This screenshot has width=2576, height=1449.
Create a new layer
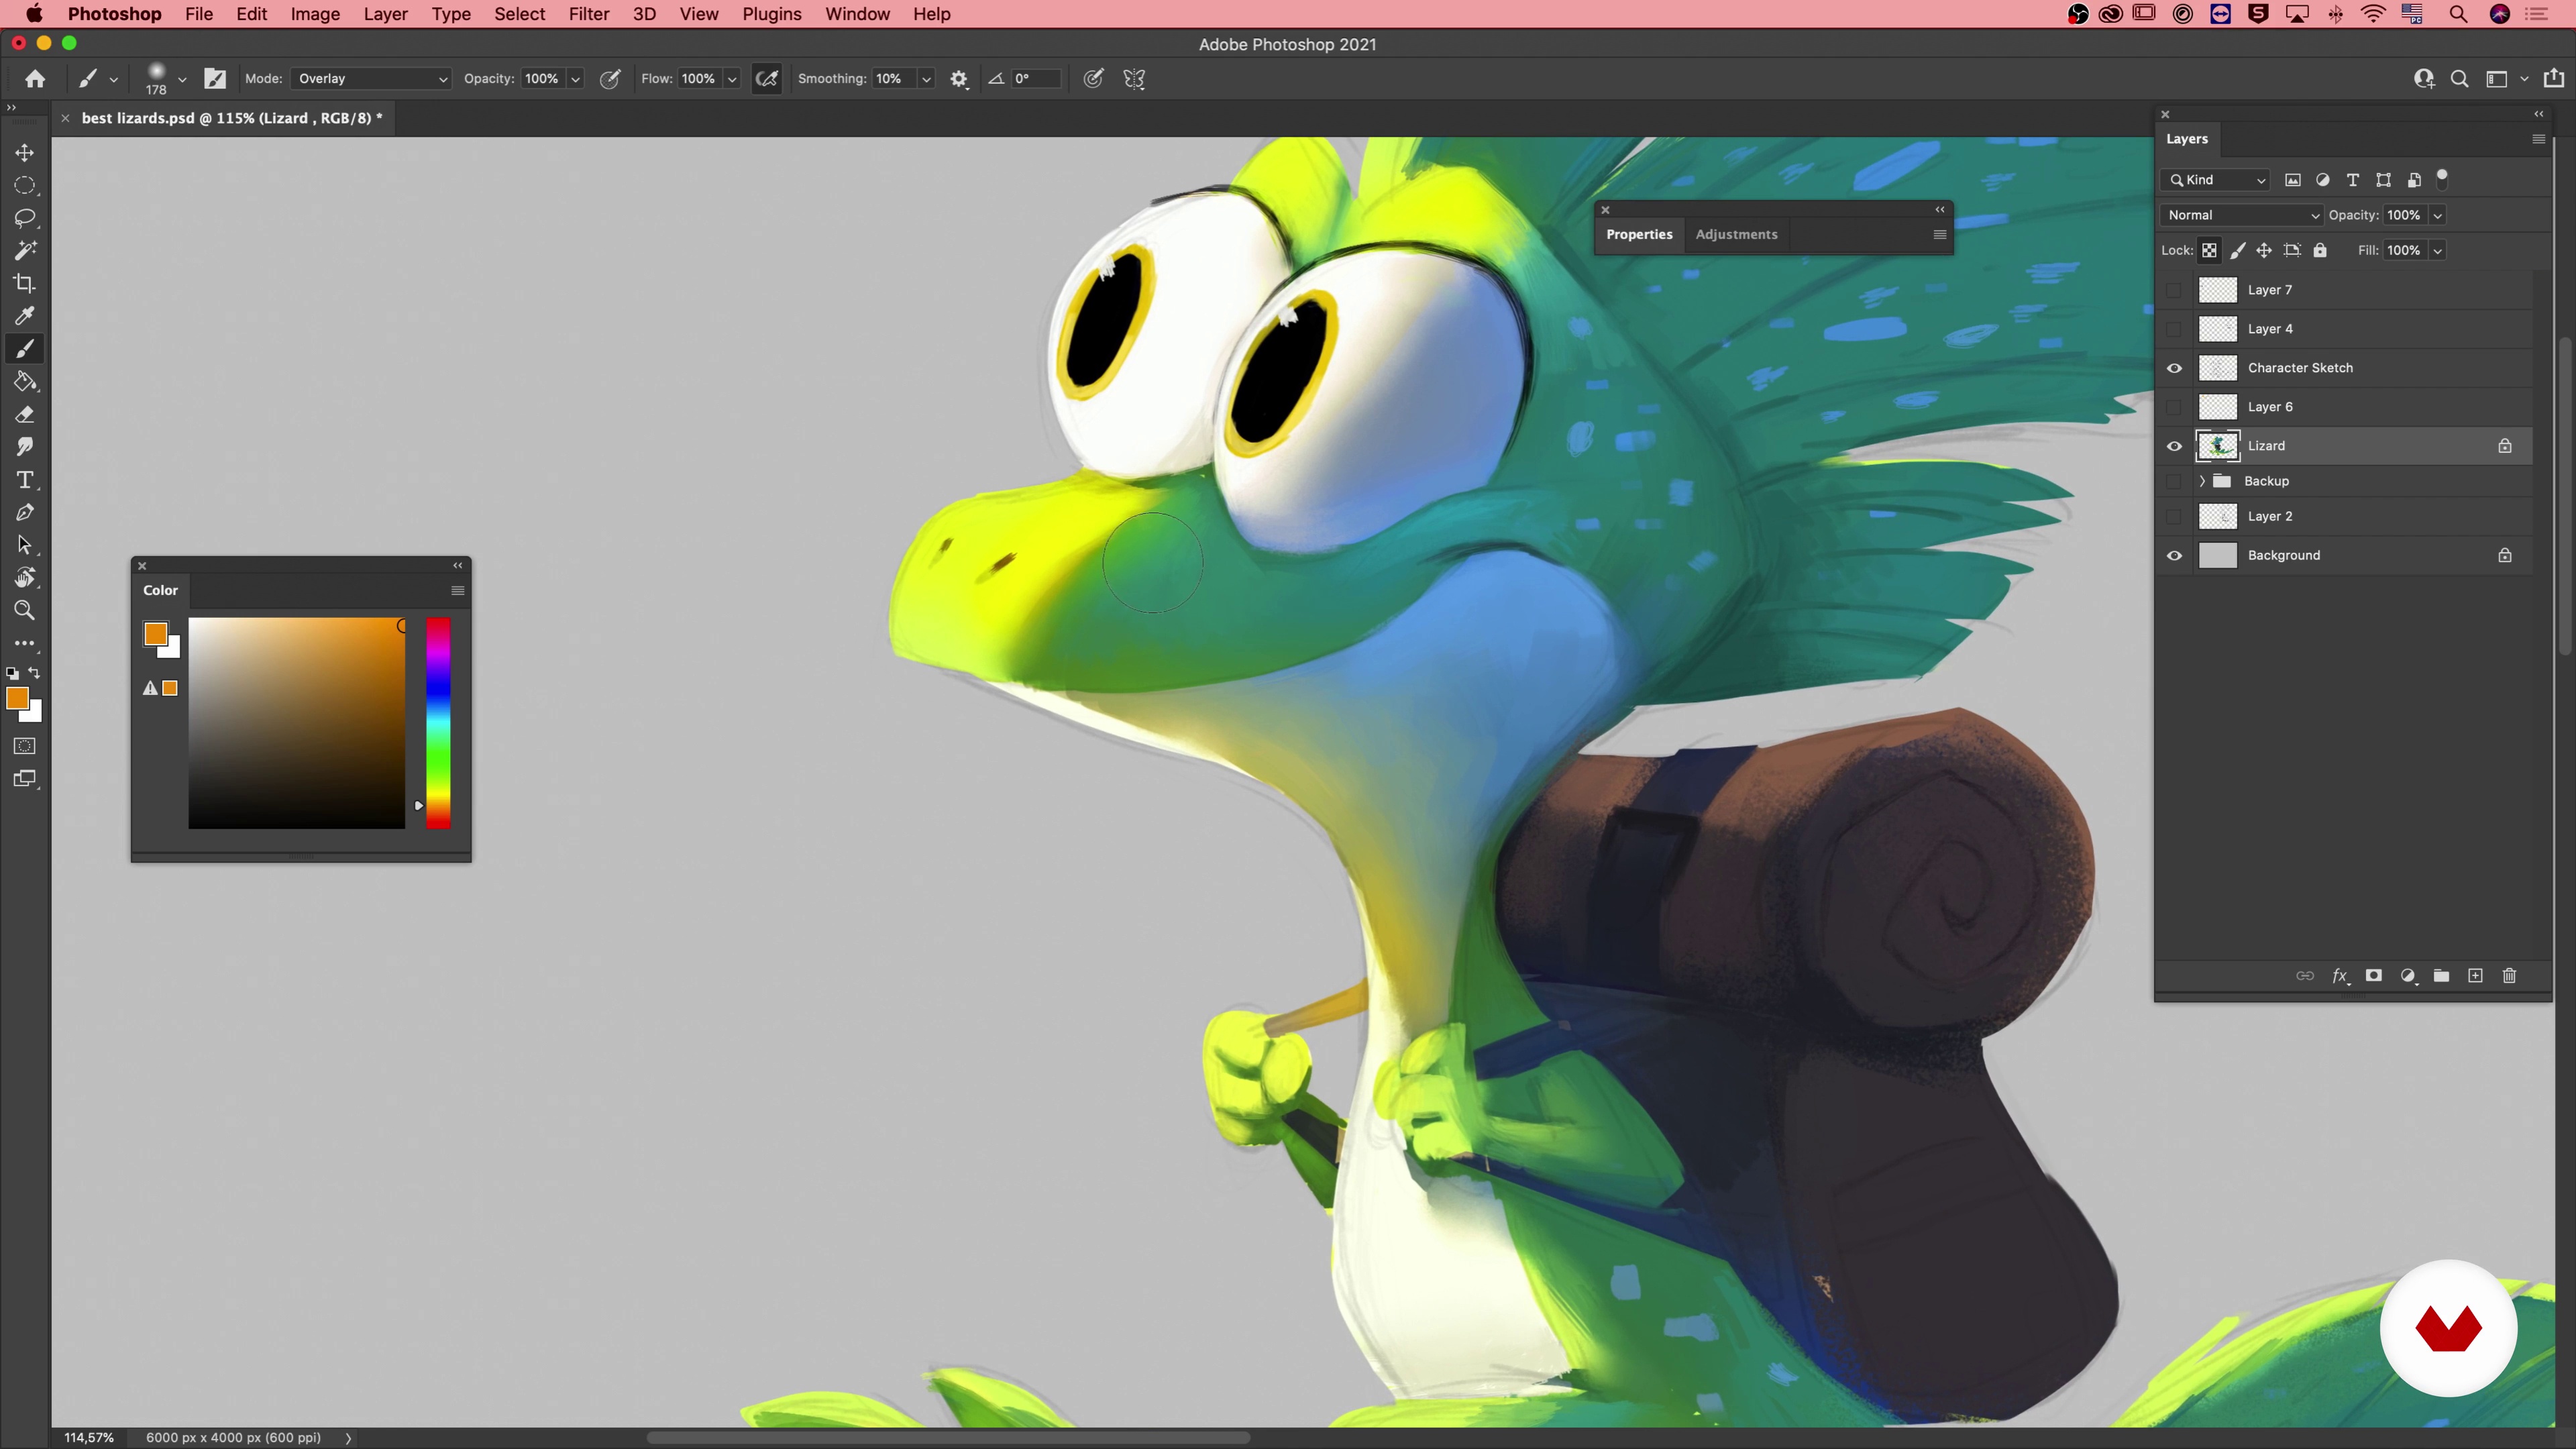click(x=2475, y=976)
